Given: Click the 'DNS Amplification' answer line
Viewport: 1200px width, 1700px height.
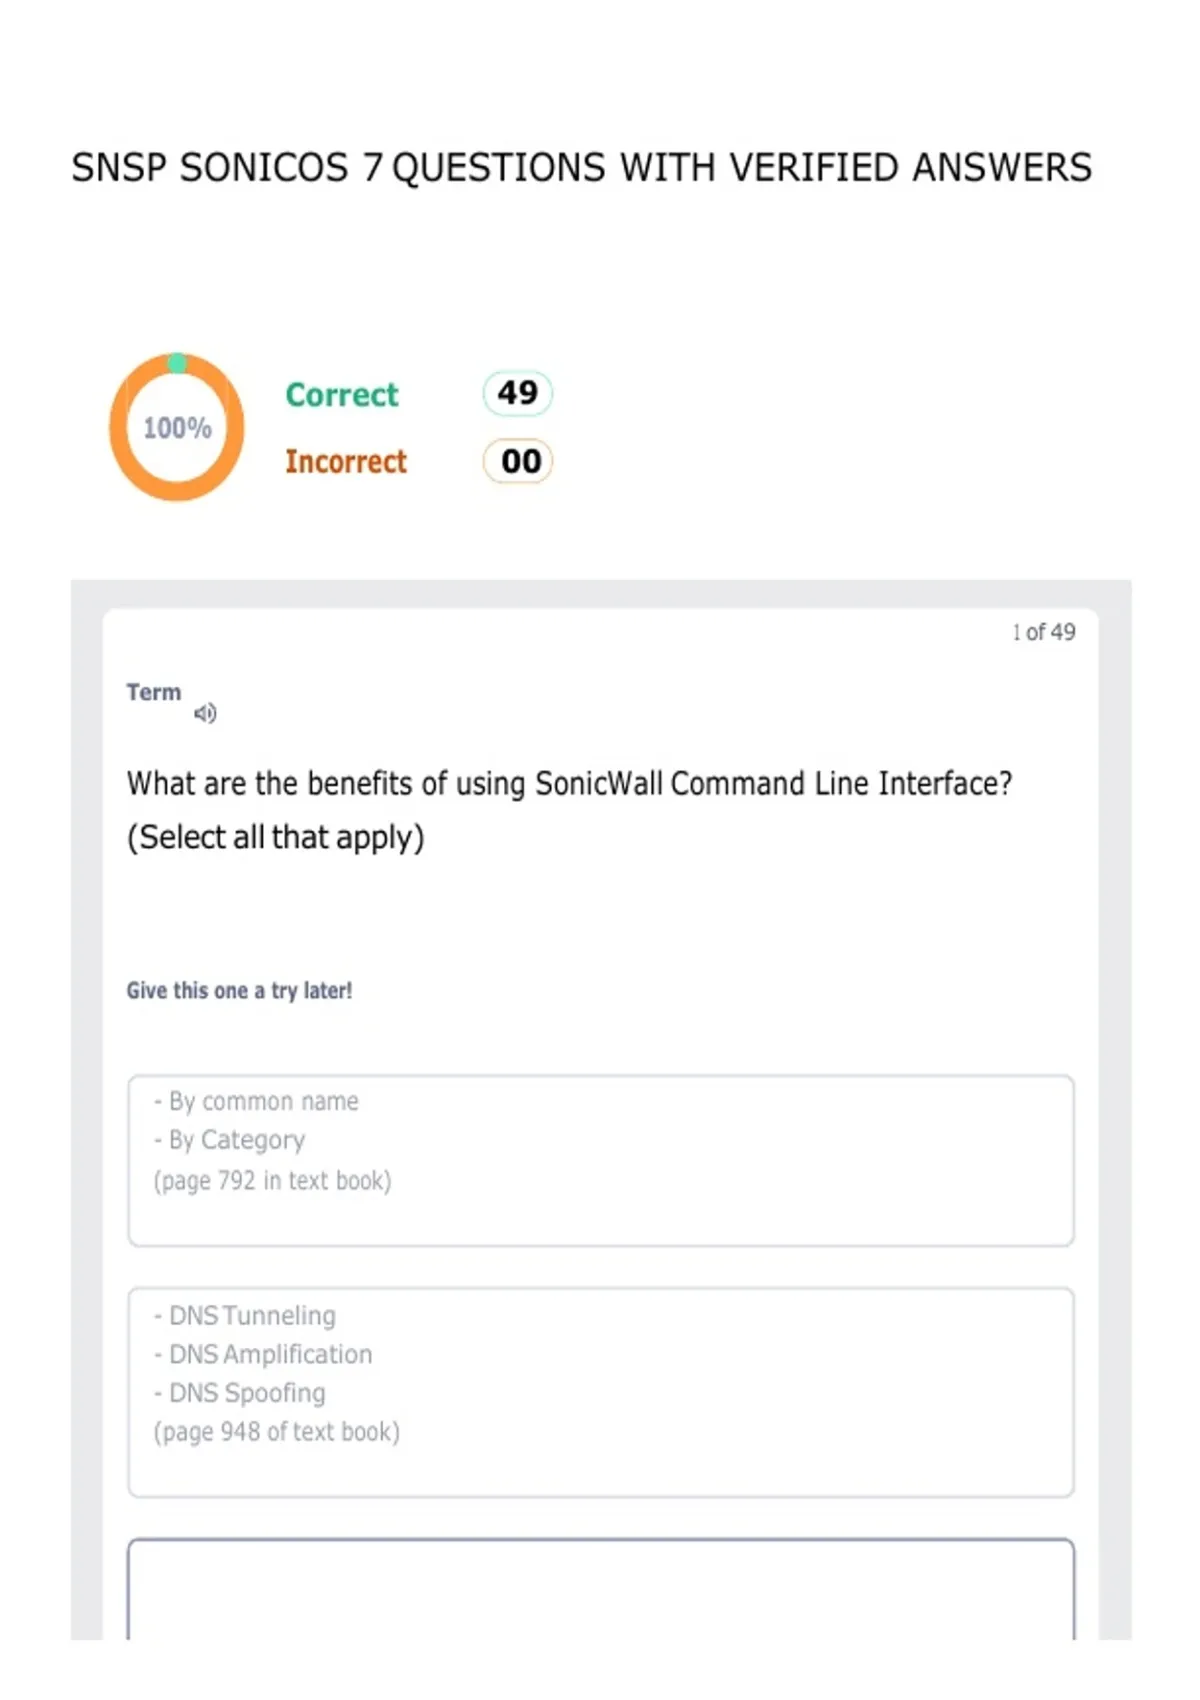Looking at the screenshot, I should 262,1354.
